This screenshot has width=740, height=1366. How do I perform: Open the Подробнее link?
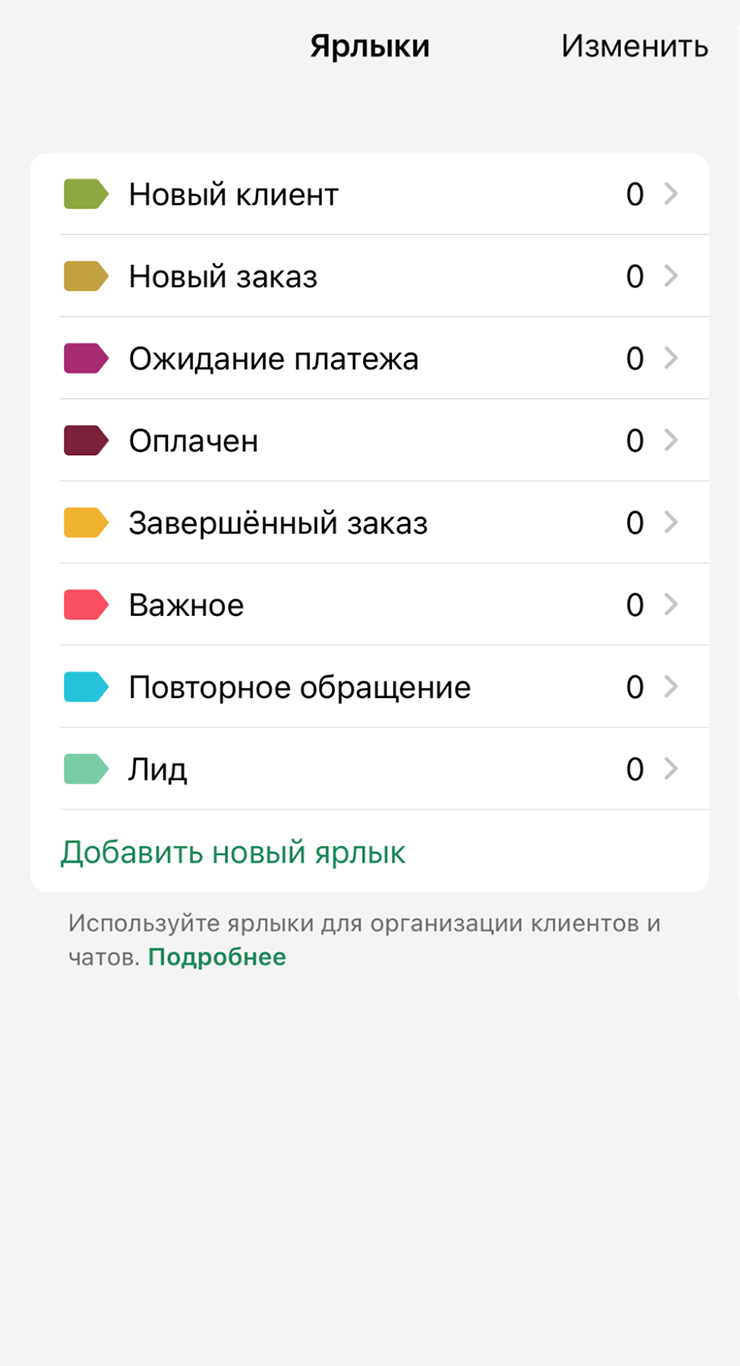click(217, 957)
